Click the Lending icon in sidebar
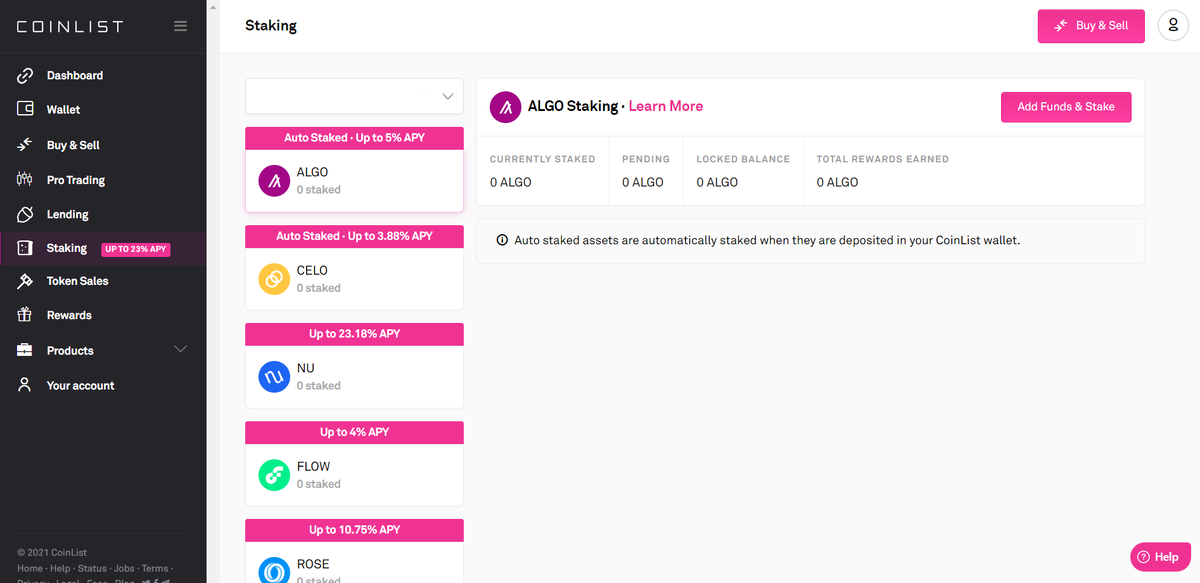This screenshot has width=1200, height=583. 25,214
